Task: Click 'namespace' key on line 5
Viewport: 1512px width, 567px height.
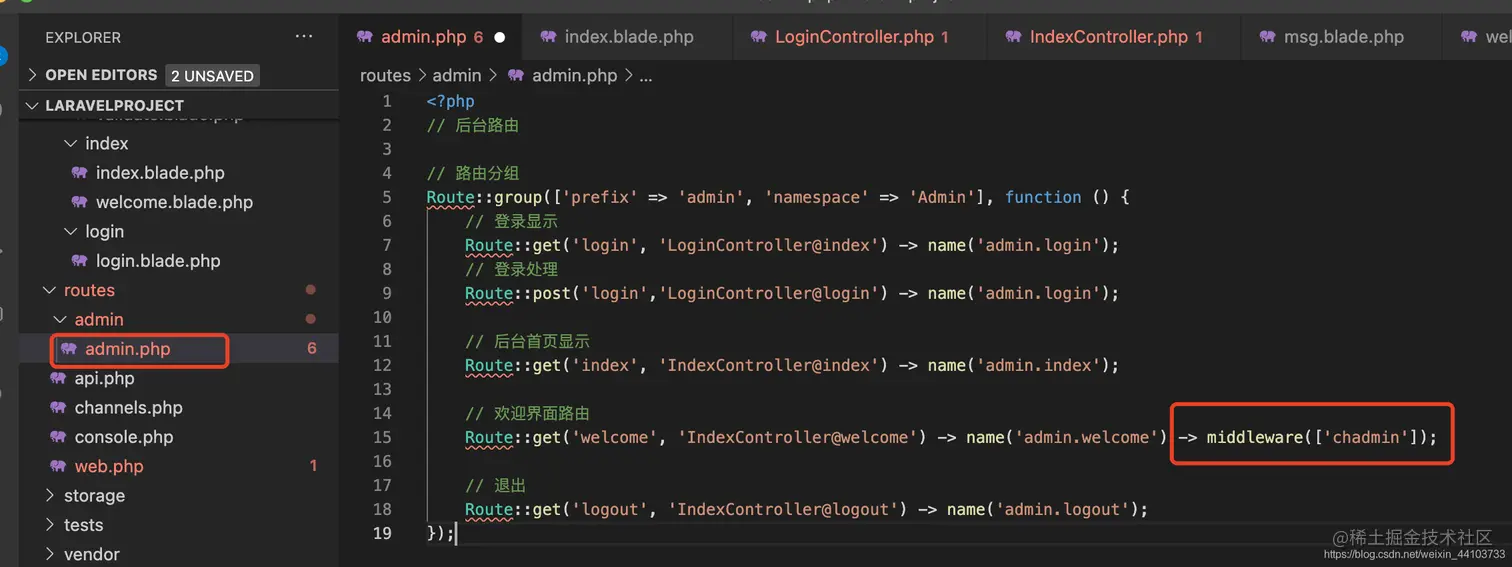Action: click(x=816, y=197)
